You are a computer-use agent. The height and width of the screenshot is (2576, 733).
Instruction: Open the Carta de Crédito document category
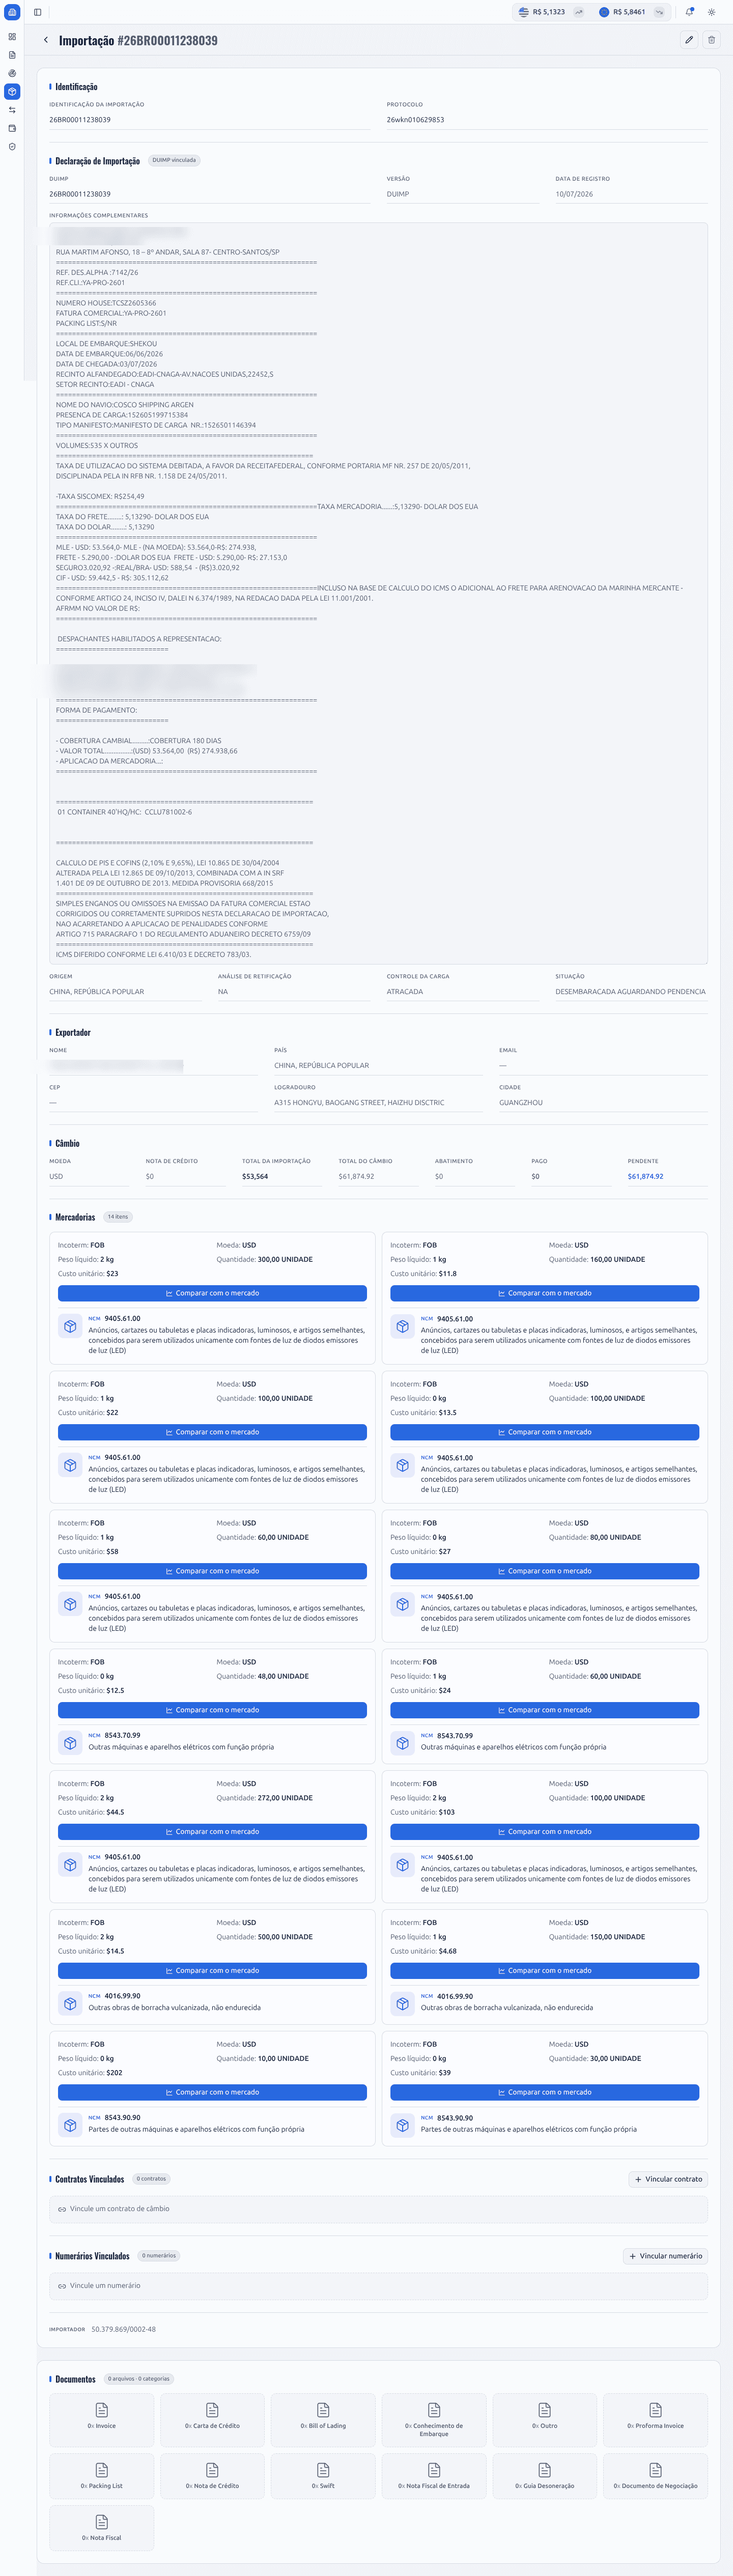pos(212,2420)
